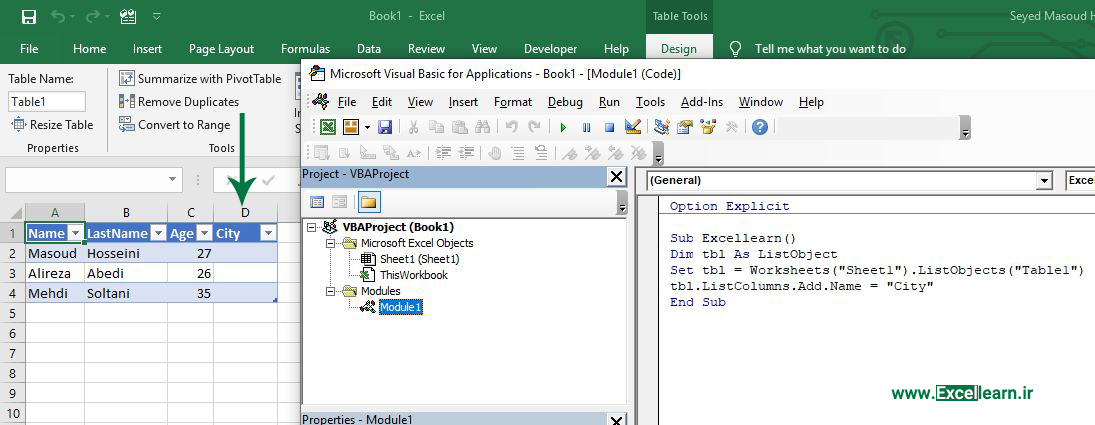Viewport: 1095px width, 425px height.
Task: Save Book1 from the VBA toolbar
Action: [x=385, y=127]
